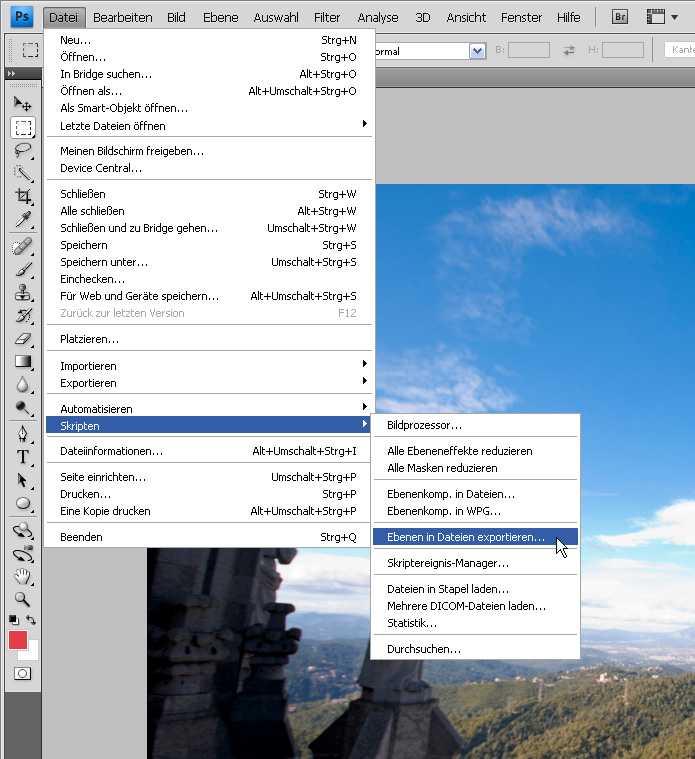Select the Clone Stamp tool
695x759 pixels.
pyautogui.click(x=23, y=293)
